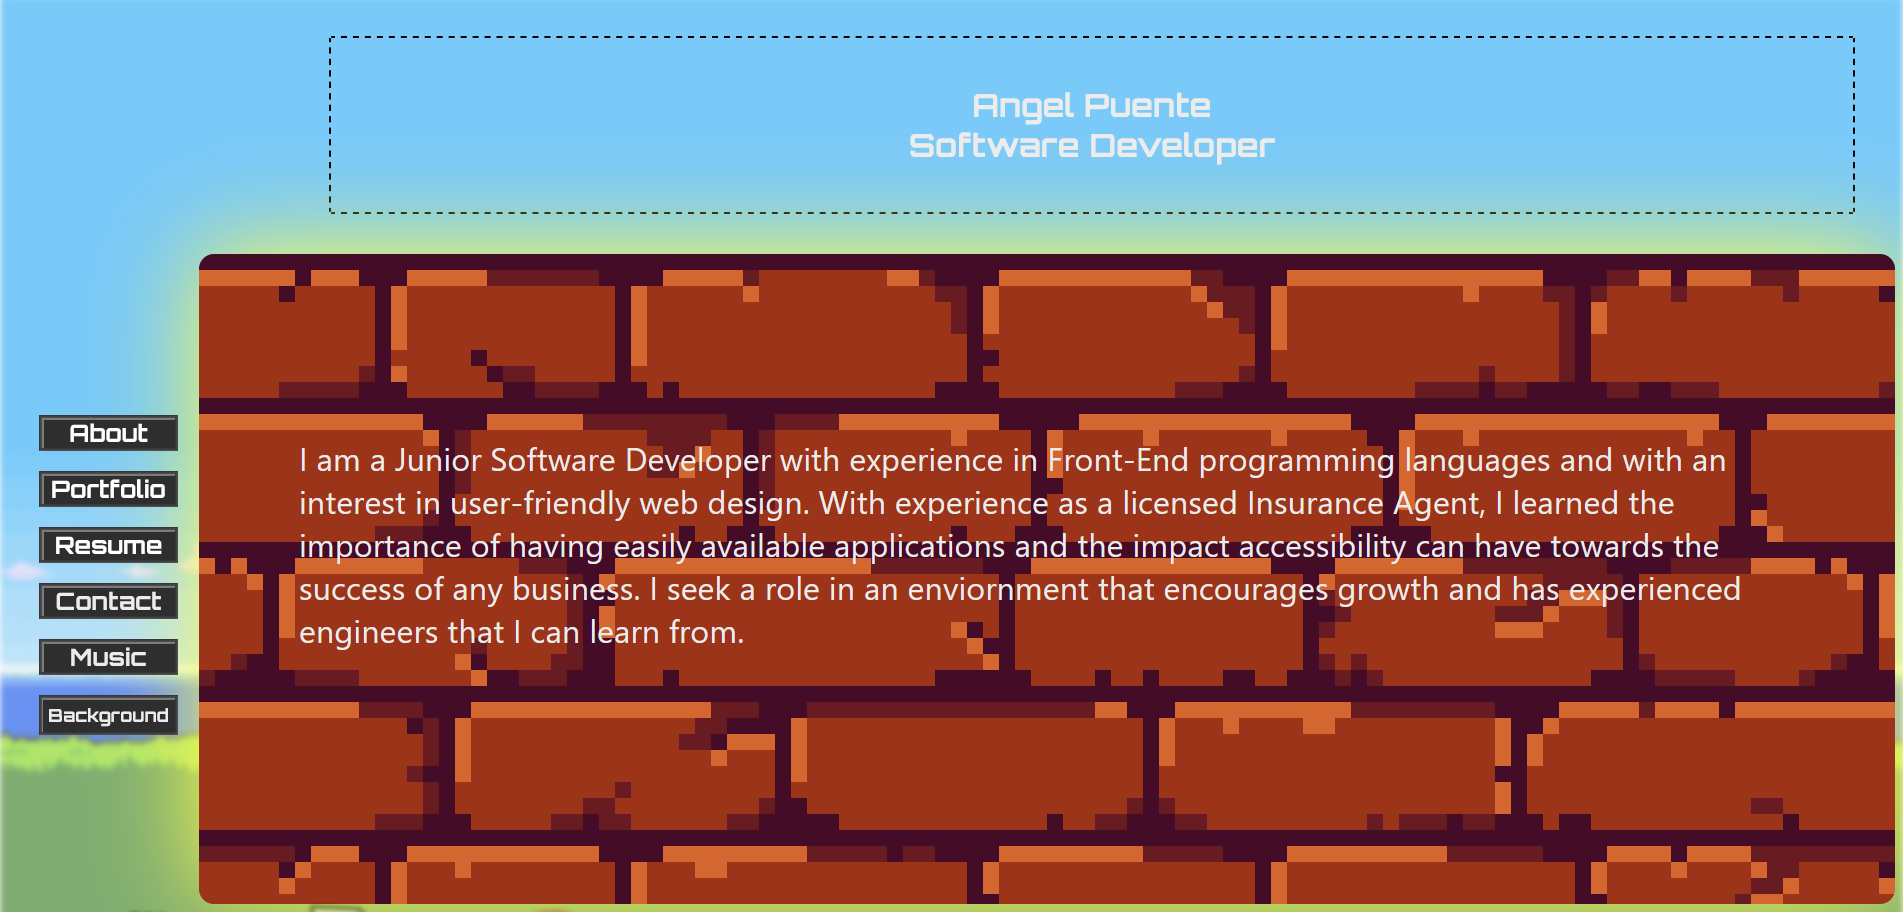
Task: Click the Software Developer subtitle text
Action: pyautogui.click(x=1093, y=145)
